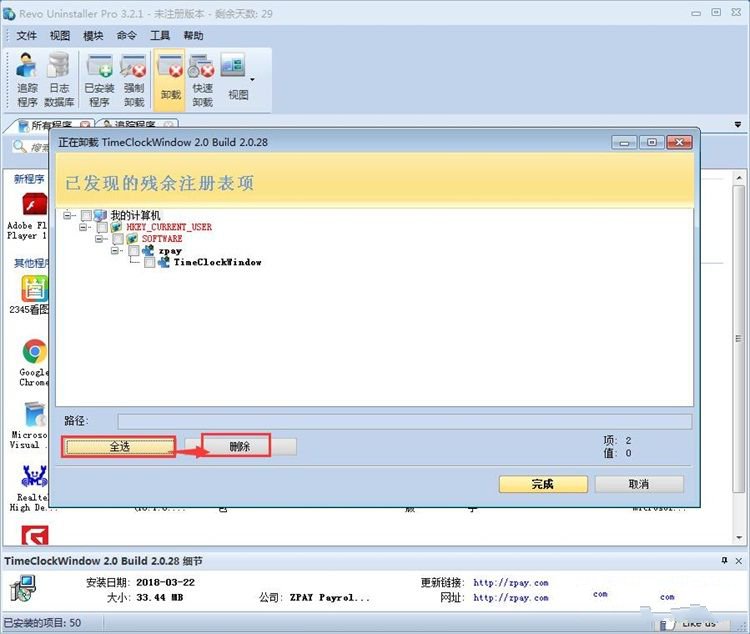Click the program list vertical scrollbar thumb
750x634 pixels.
[739, 338]
